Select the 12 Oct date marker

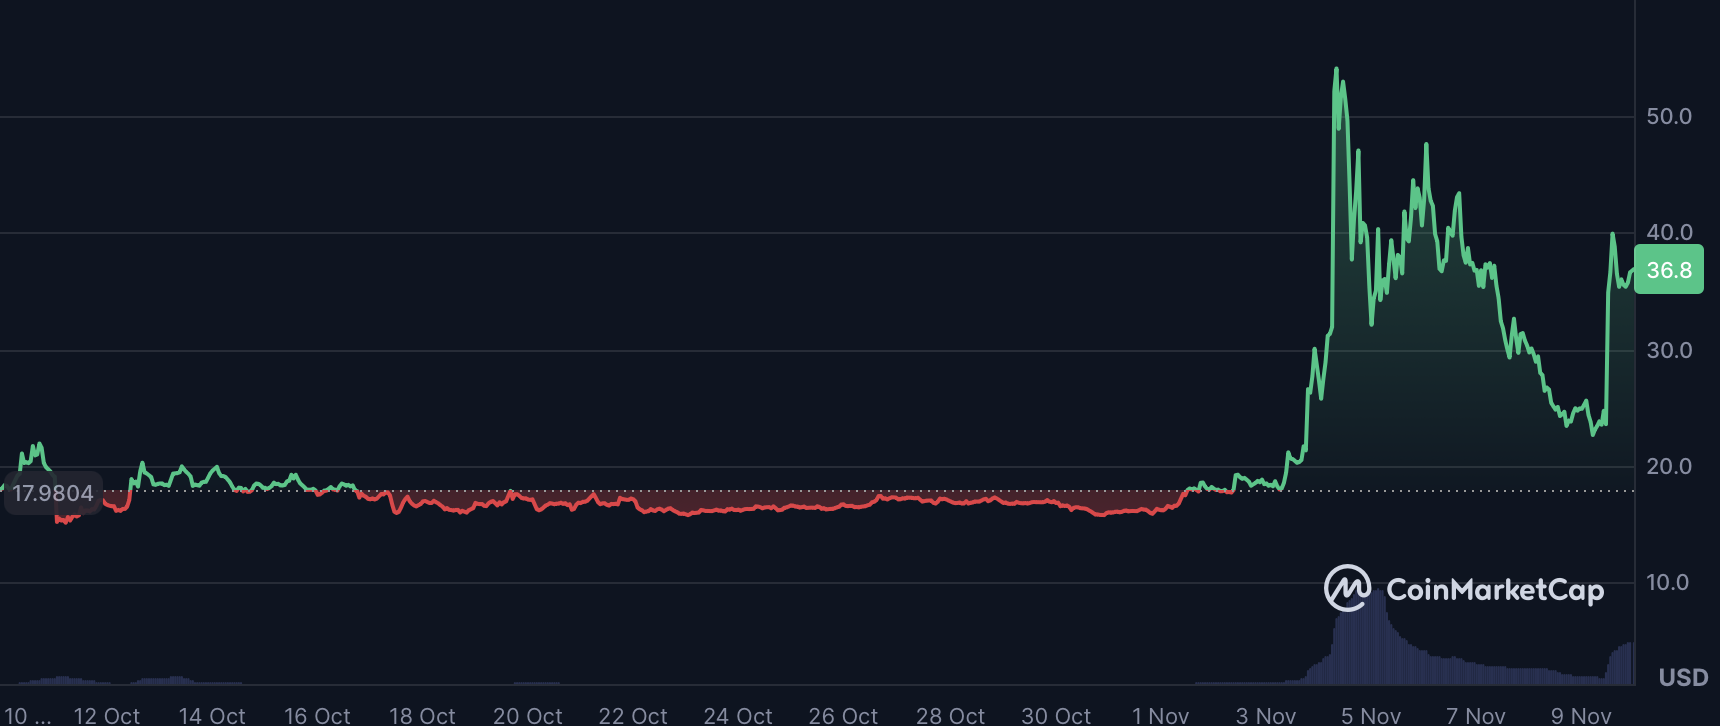(x=107, y=715)
